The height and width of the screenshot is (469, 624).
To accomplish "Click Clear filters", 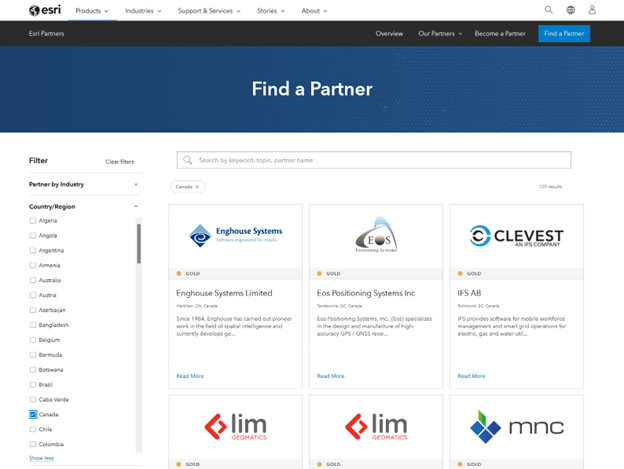I will click(x=120, y=162).
